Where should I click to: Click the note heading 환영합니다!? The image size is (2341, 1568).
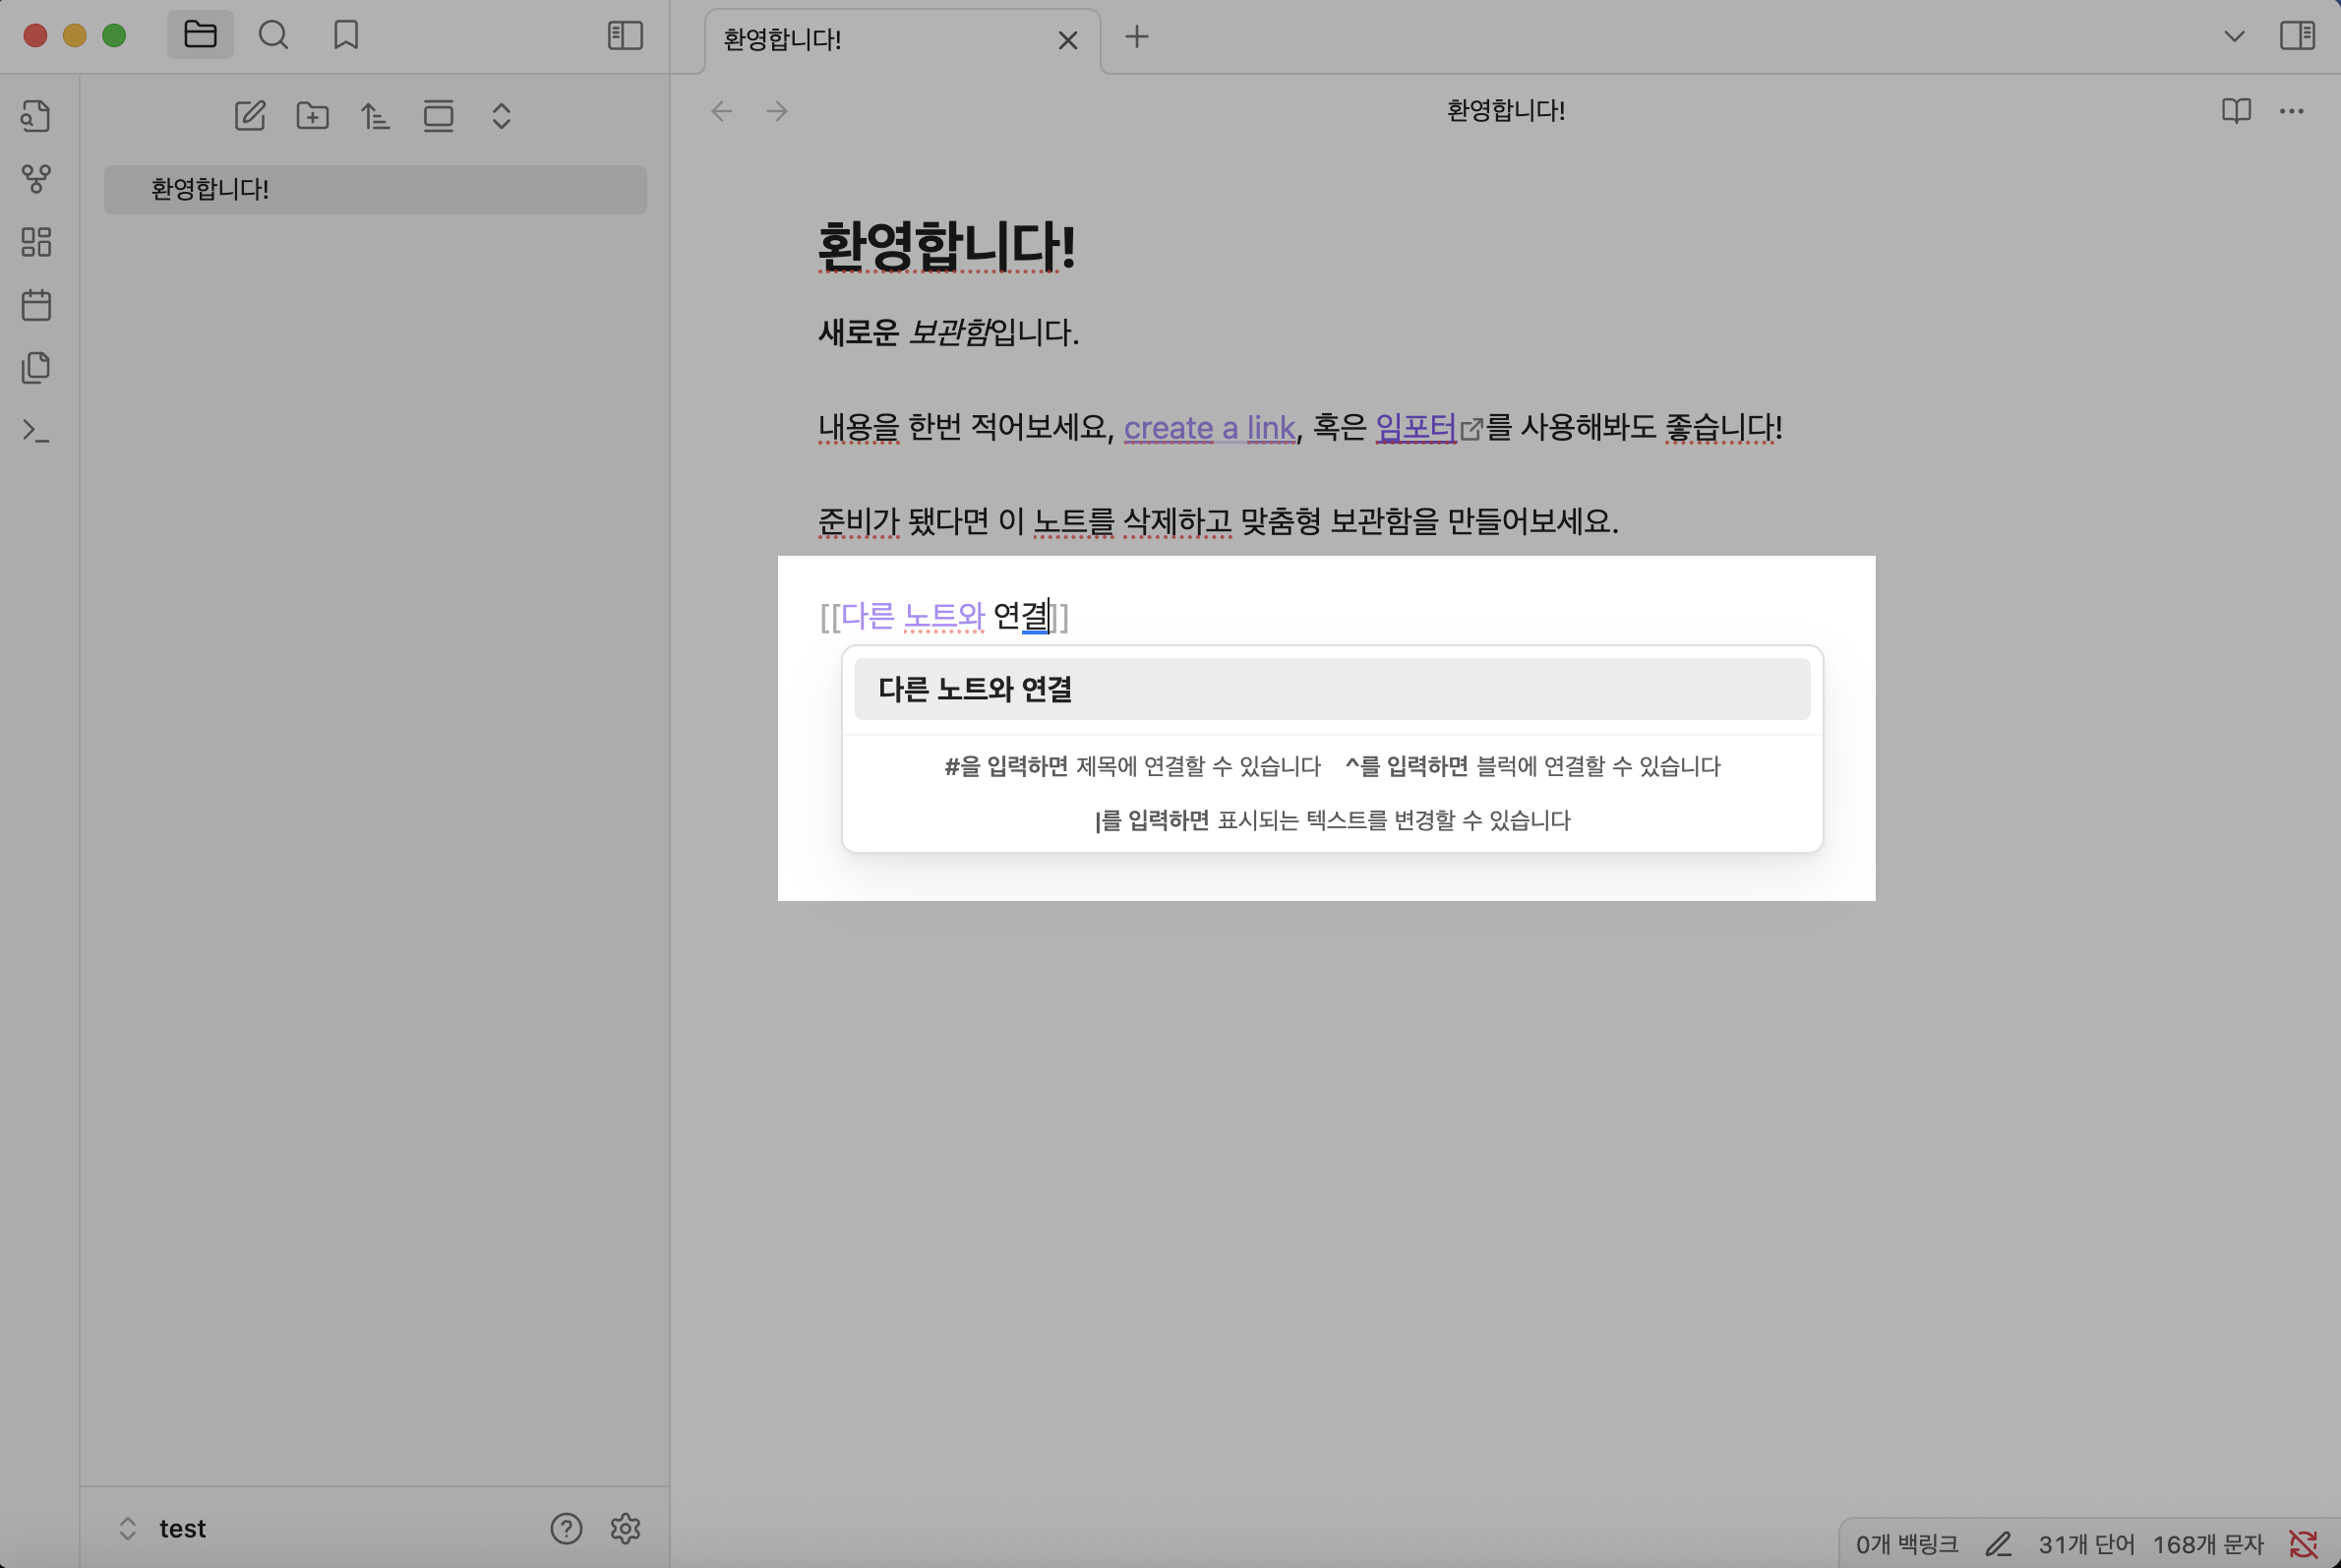point(947,246)
